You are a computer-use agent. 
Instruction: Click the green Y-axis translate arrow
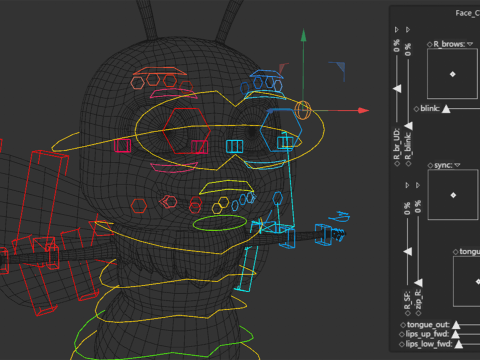tap(303, 36)
